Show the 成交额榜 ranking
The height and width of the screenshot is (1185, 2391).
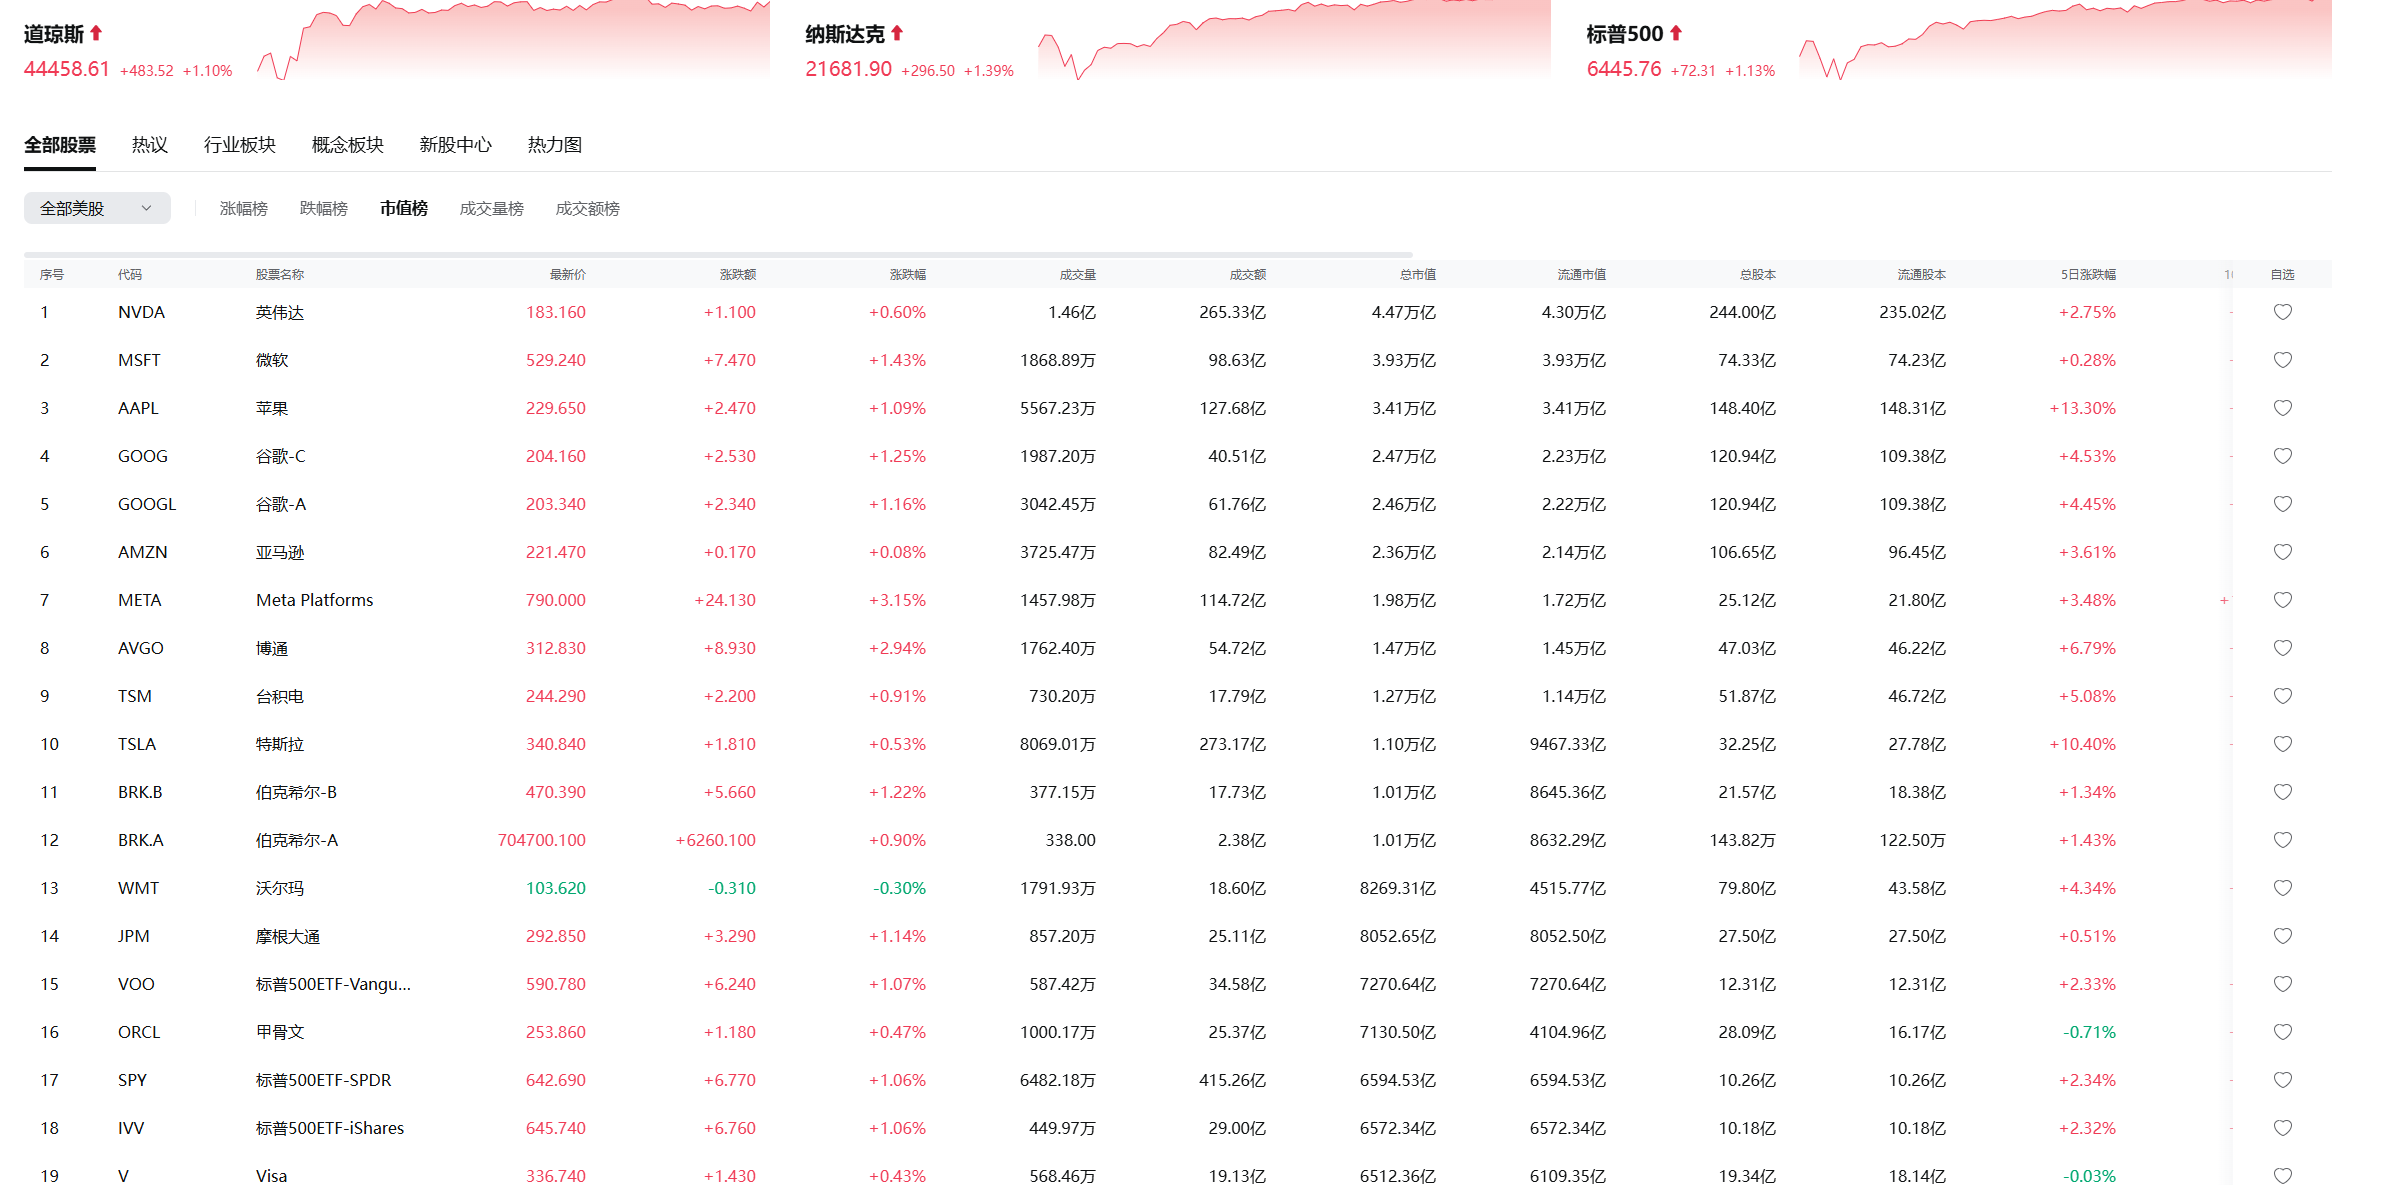(588, 208)
